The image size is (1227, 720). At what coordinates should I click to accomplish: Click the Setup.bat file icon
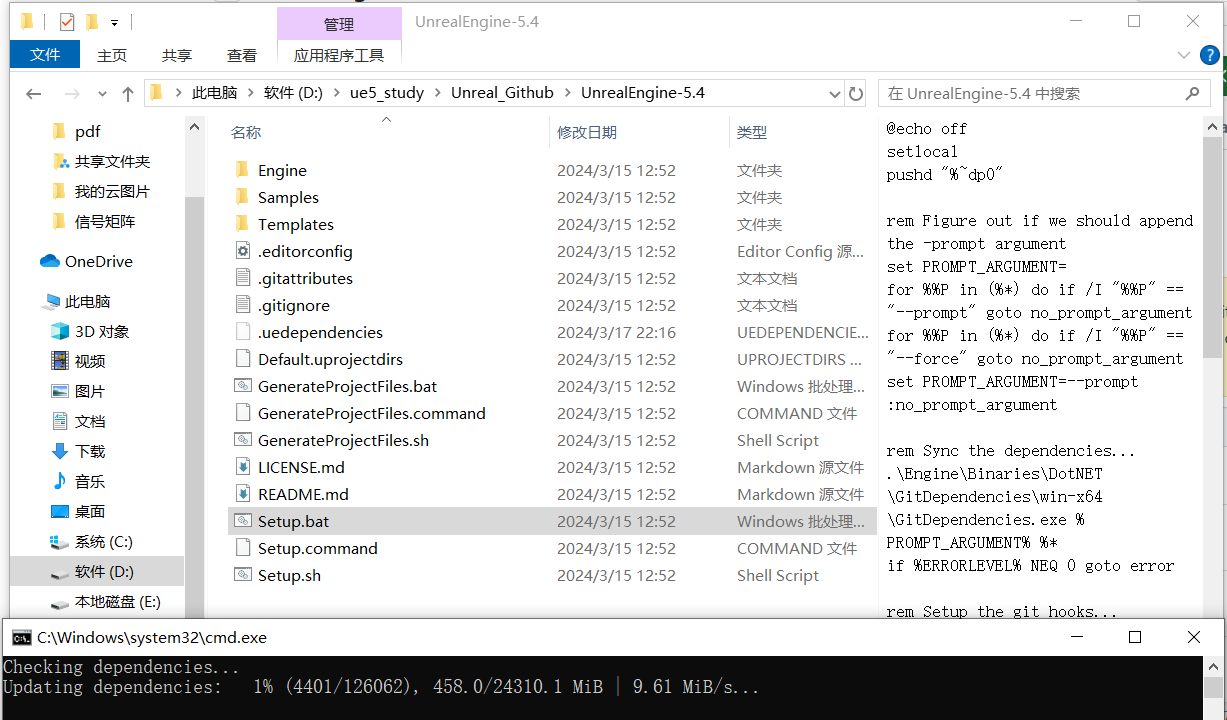pos(242,521)
